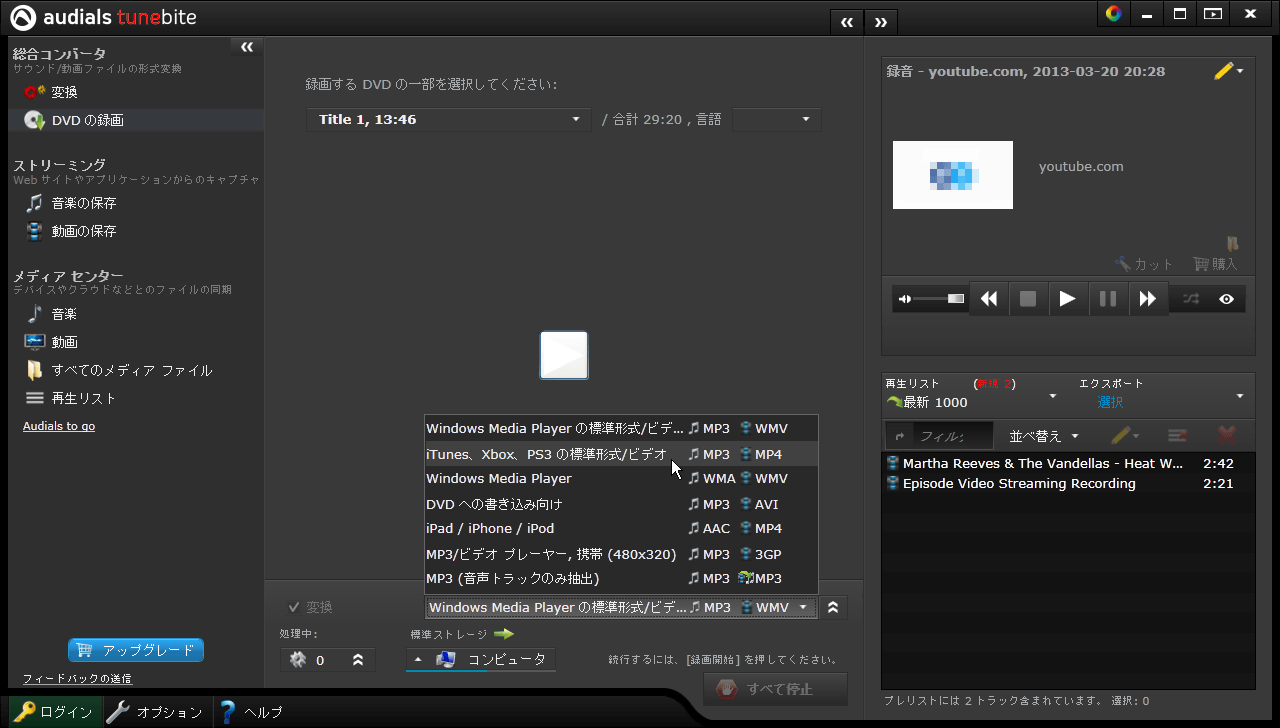Image resolution: width=1280 pixels, height=728 pixels.
Task: Select Windows Media Player WMA WMV option
Action: (621, 478)
